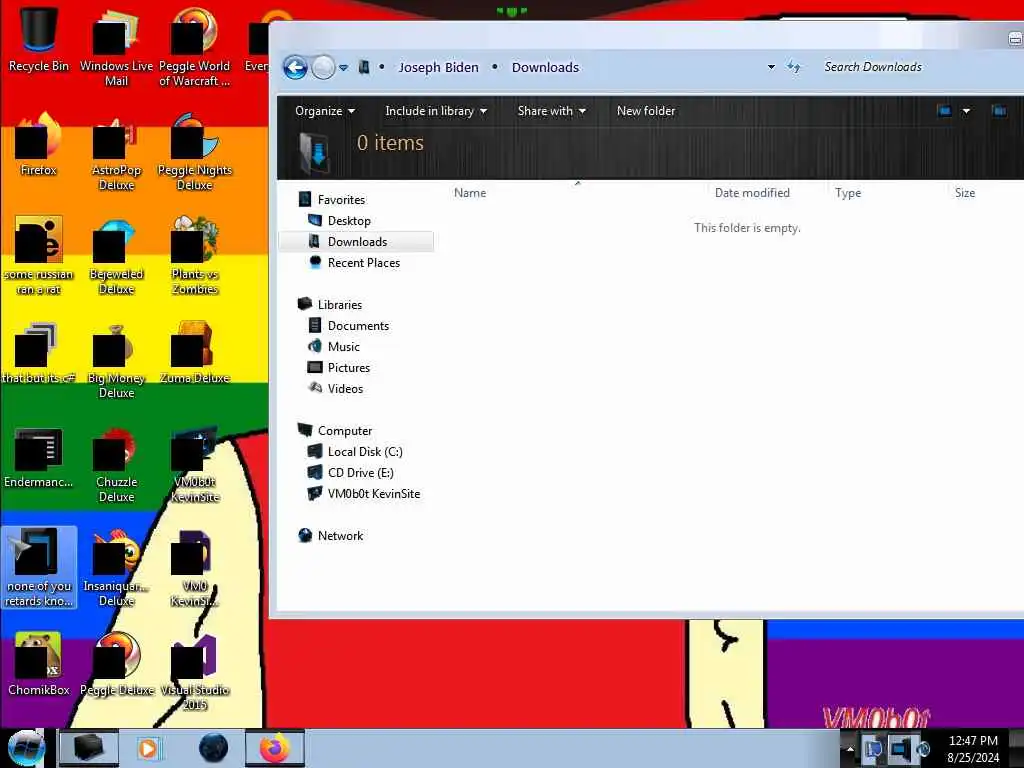This screenshot has width=1024, height=768.
Task: Open the 'none of you' desktop icon
Action: point(39,567)
